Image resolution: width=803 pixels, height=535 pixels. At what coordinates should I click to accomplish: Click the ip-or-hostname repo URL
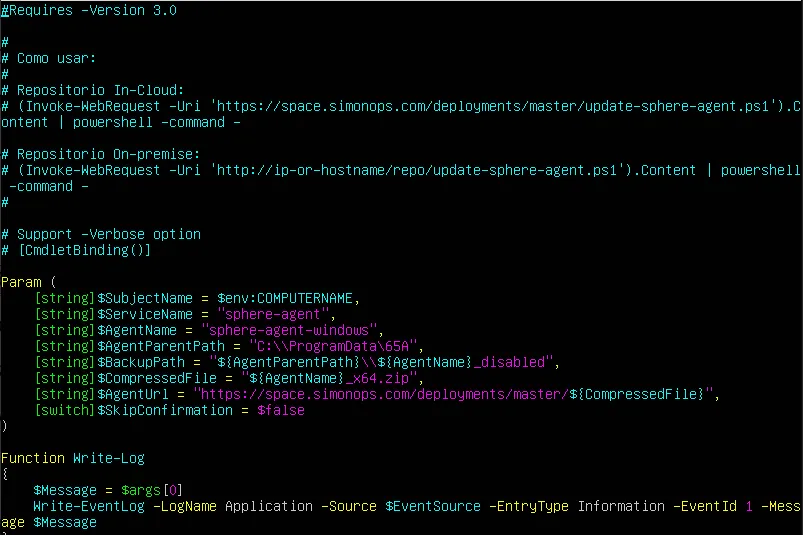(x=417, y=170)
